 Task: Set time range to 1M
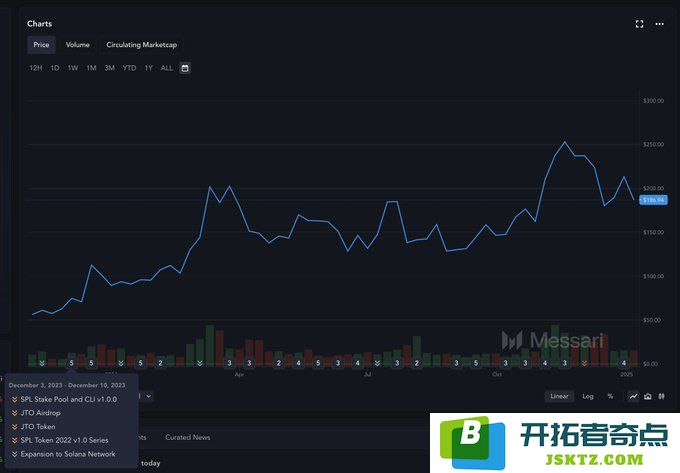pyautogui.click(x=91, y=68)
